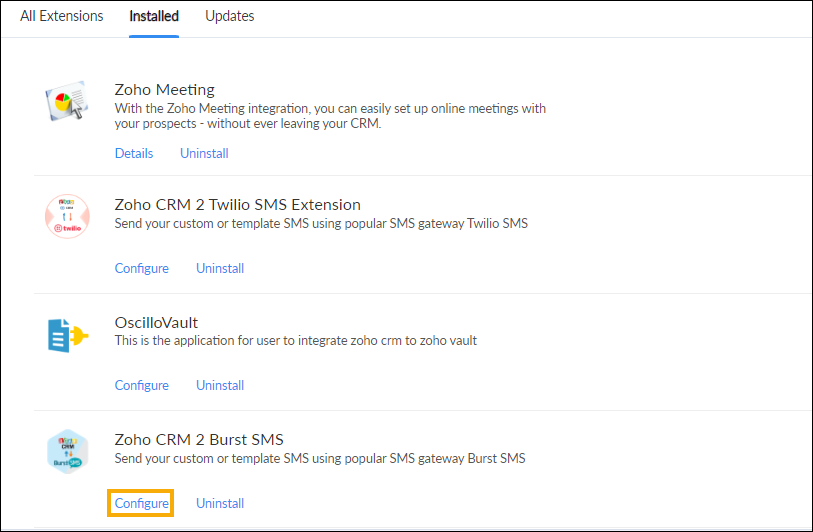
Task: Configure the OscilloVault extension
Action: pos(142,386)
